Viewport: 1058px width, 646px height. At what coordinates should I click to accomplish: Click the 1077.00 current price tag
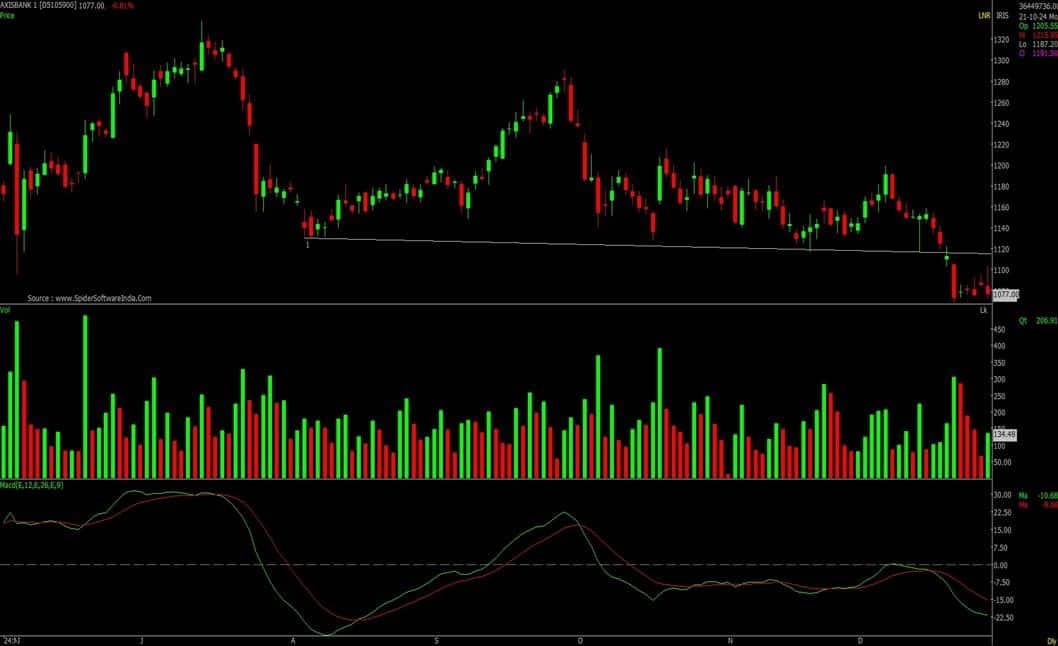1005,294
